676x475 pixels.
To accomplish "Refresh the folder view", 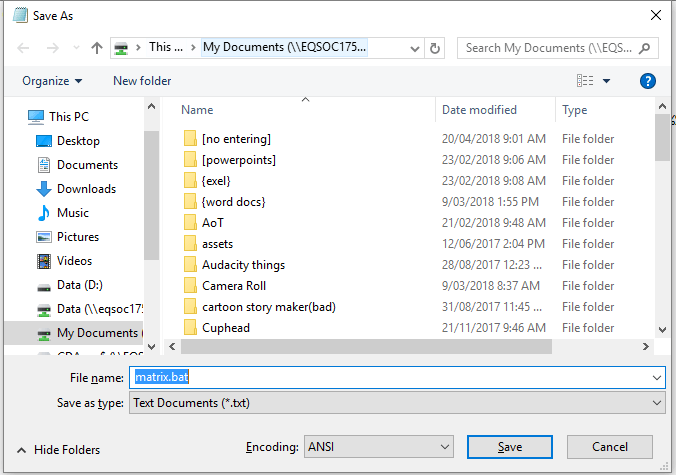I will [435, 48].
